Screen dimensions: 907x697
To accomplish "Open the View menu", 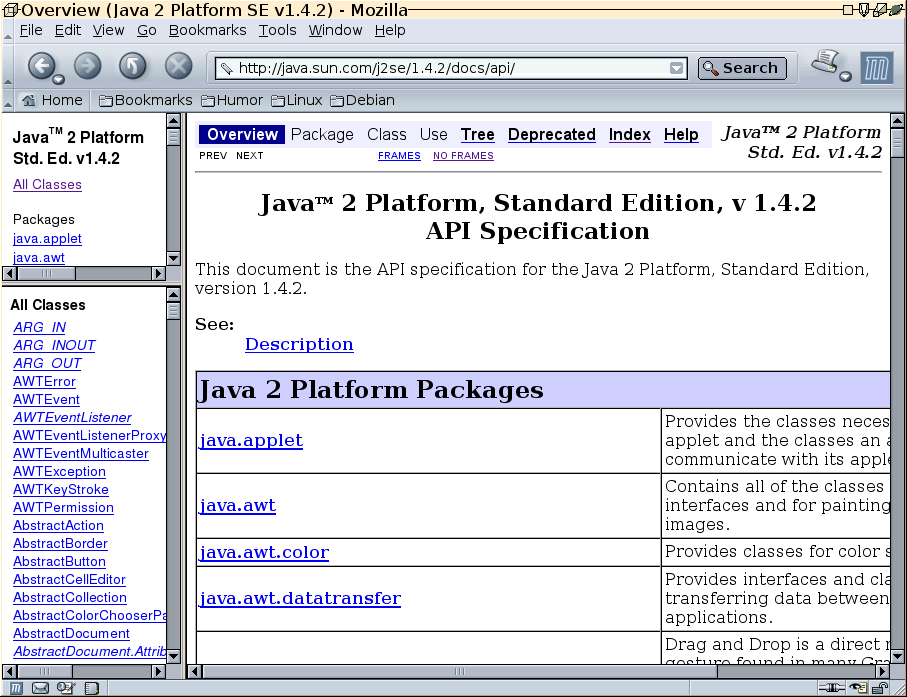I will pyautogui.click(x=108, y=30).
